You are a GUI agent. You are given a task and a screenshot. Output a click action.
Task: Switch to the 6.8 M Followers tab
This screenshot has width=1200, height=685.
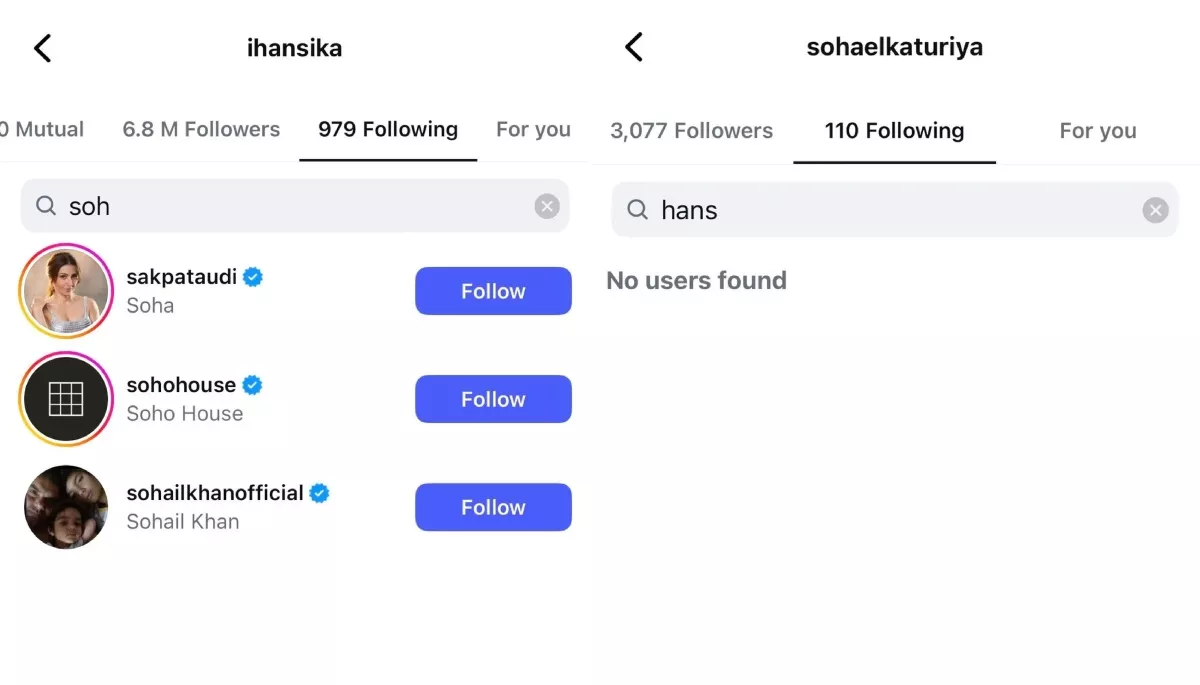click(201, 129)
